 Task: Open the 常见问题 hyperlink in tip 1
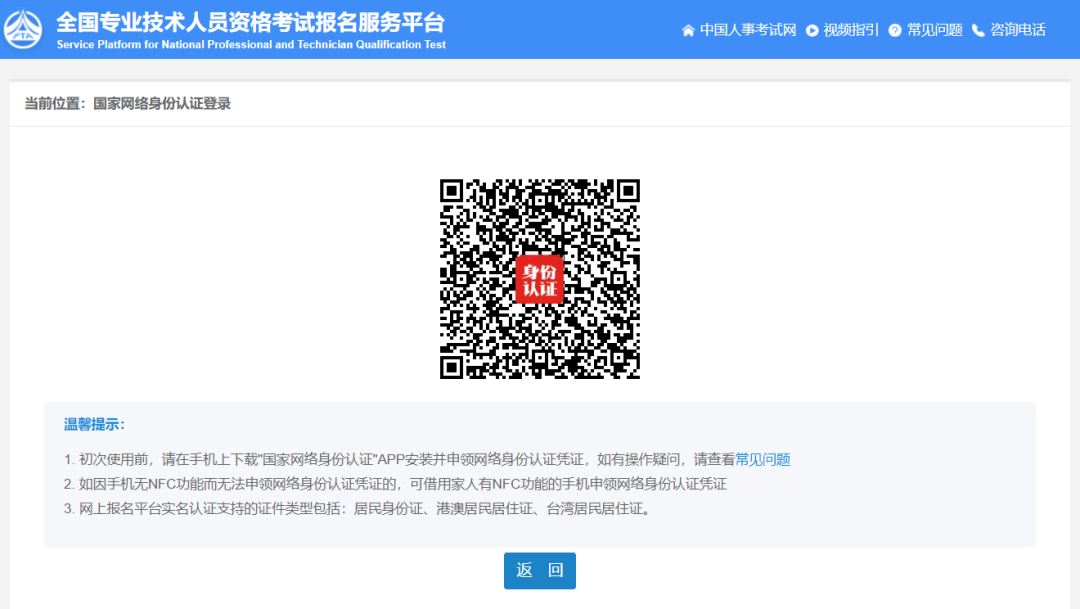click(x=763, y=459)
